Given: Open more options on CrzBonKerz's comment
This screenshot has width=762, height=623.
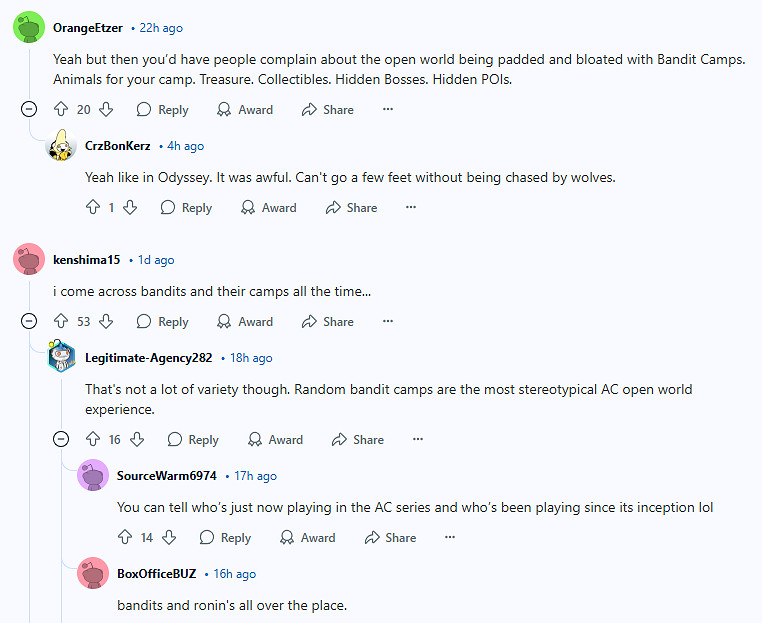Looking at the screenshot, I should pyautogui.click(x=410, y=207).
